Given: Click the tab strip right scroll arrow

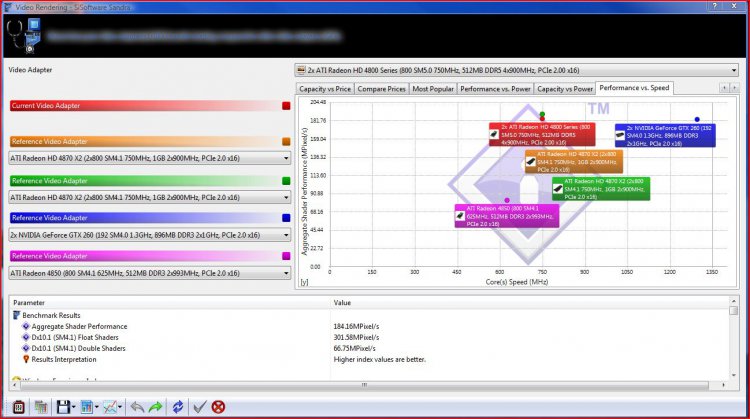Looking at the screenshot, I should (x=735, y=88).
